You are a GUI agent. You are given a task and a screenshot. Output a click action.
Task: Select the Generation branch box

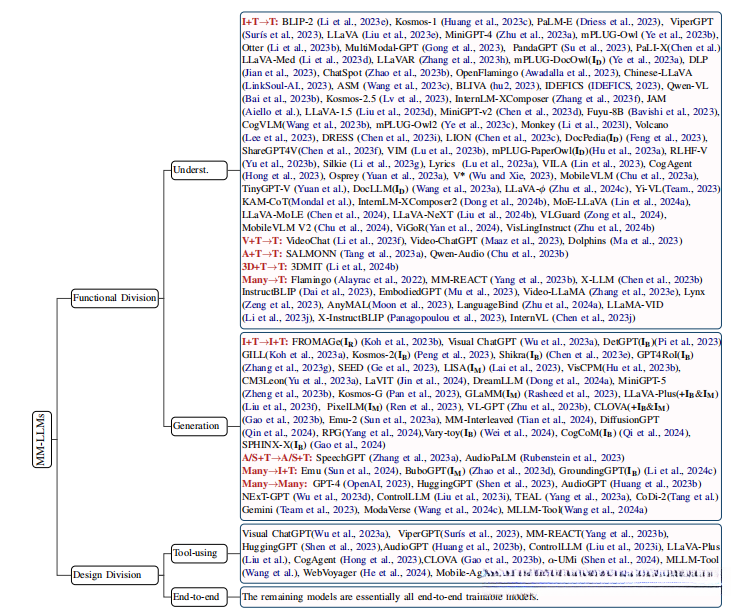coord(199,426)
